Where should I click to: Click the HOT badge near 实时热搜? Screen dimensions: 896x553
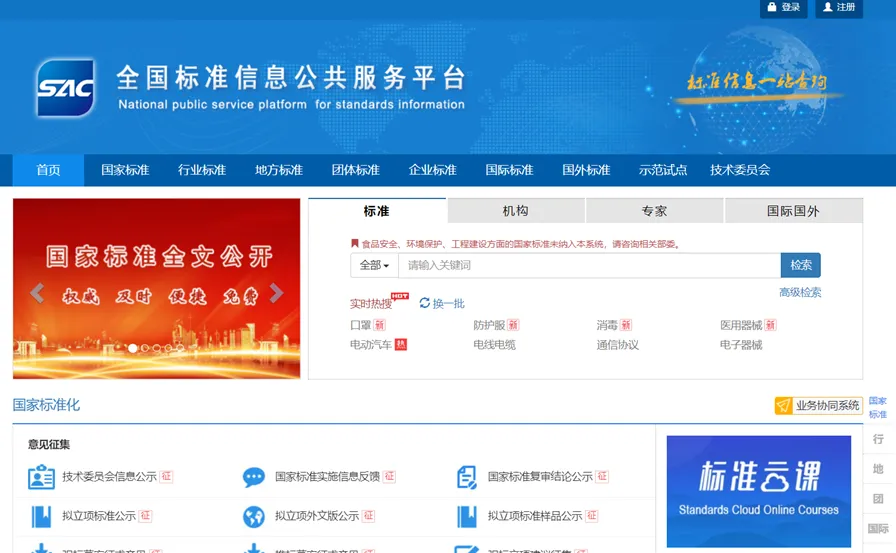400,296
